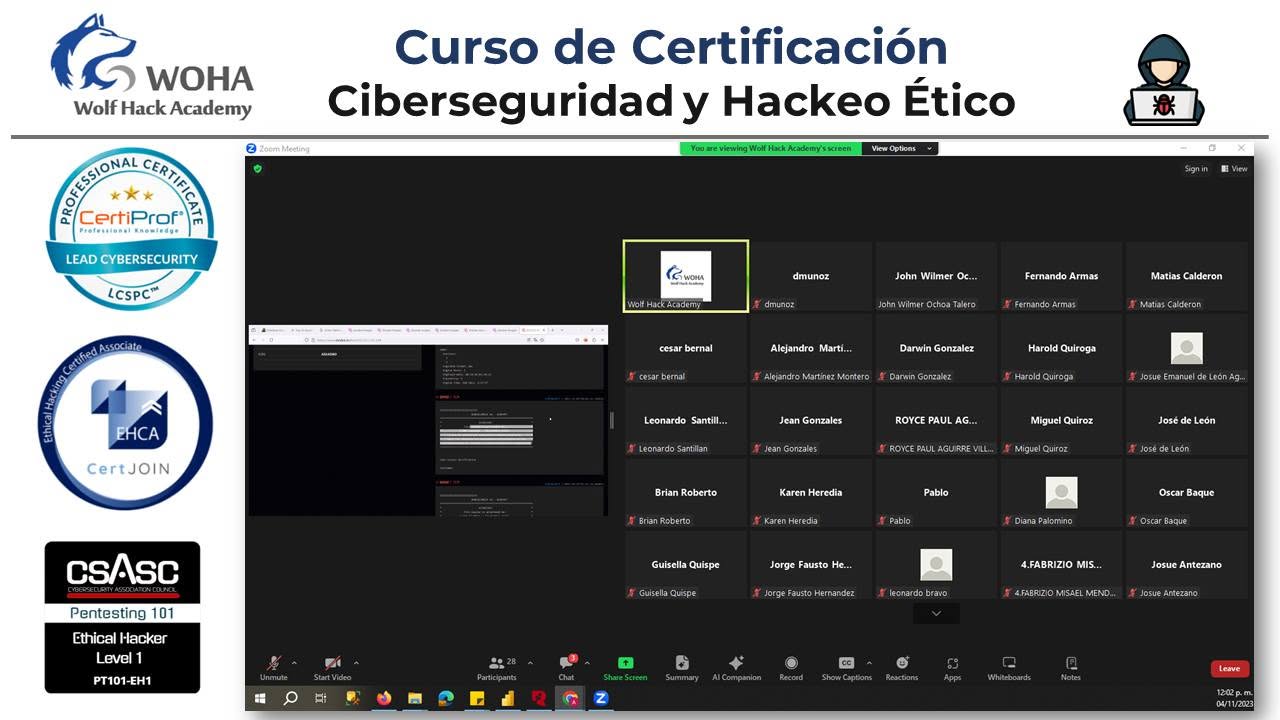This screenshot has height=720, width=1280.
Task: Select Miguel Quiroz participant tile
Action: [1061, 420]
